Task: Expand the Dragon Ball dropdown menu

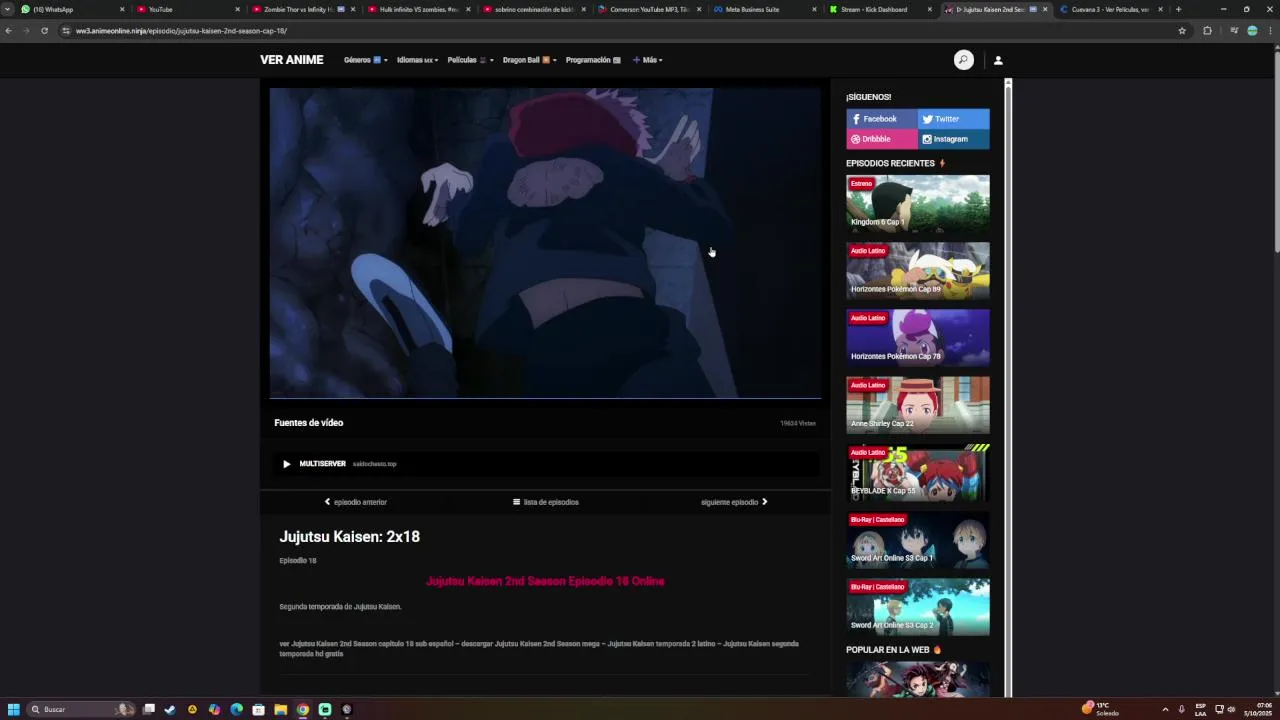Action: (529, 60)
